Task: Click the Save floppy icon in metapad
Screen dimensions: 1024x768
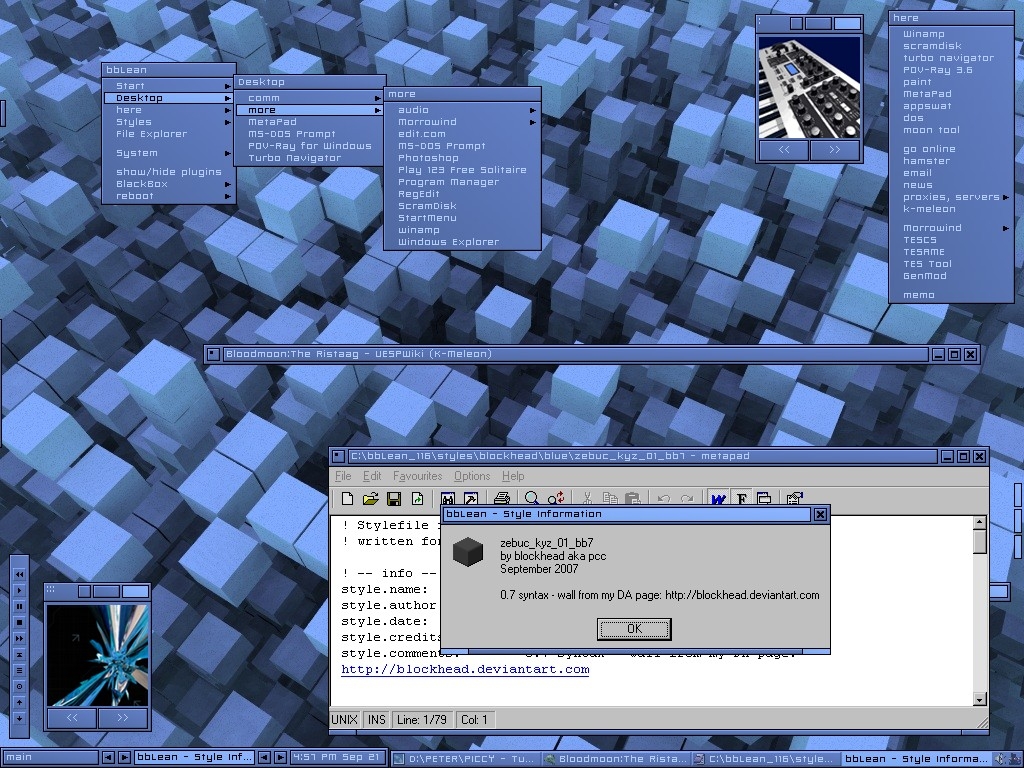Action: coord(394,499)
